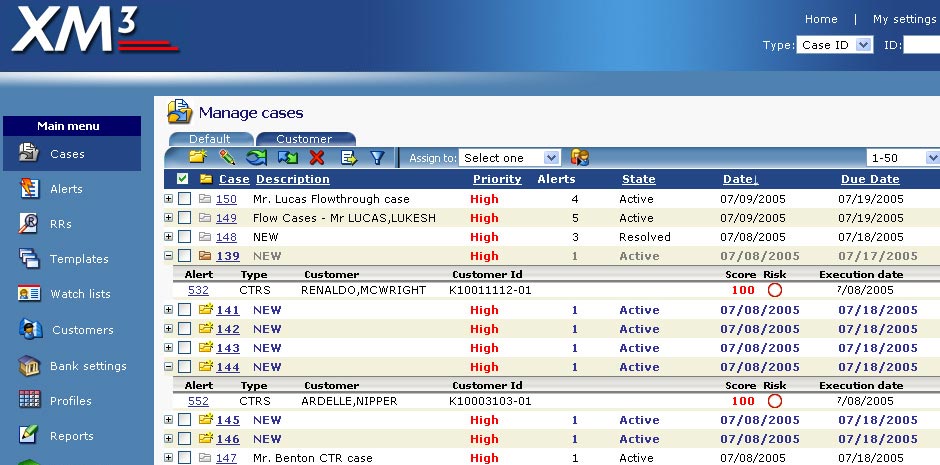Screen dimensions: 940x465
Task: Click the Manage cases header icon
Action: [179, 112]
